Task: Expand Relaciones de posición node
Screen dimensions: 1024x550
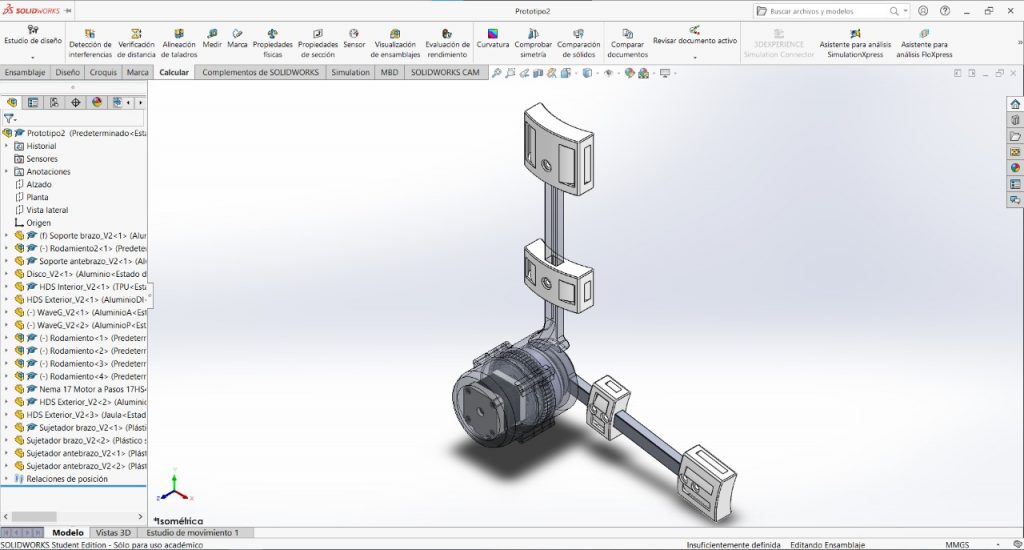Action: (7, 479)
